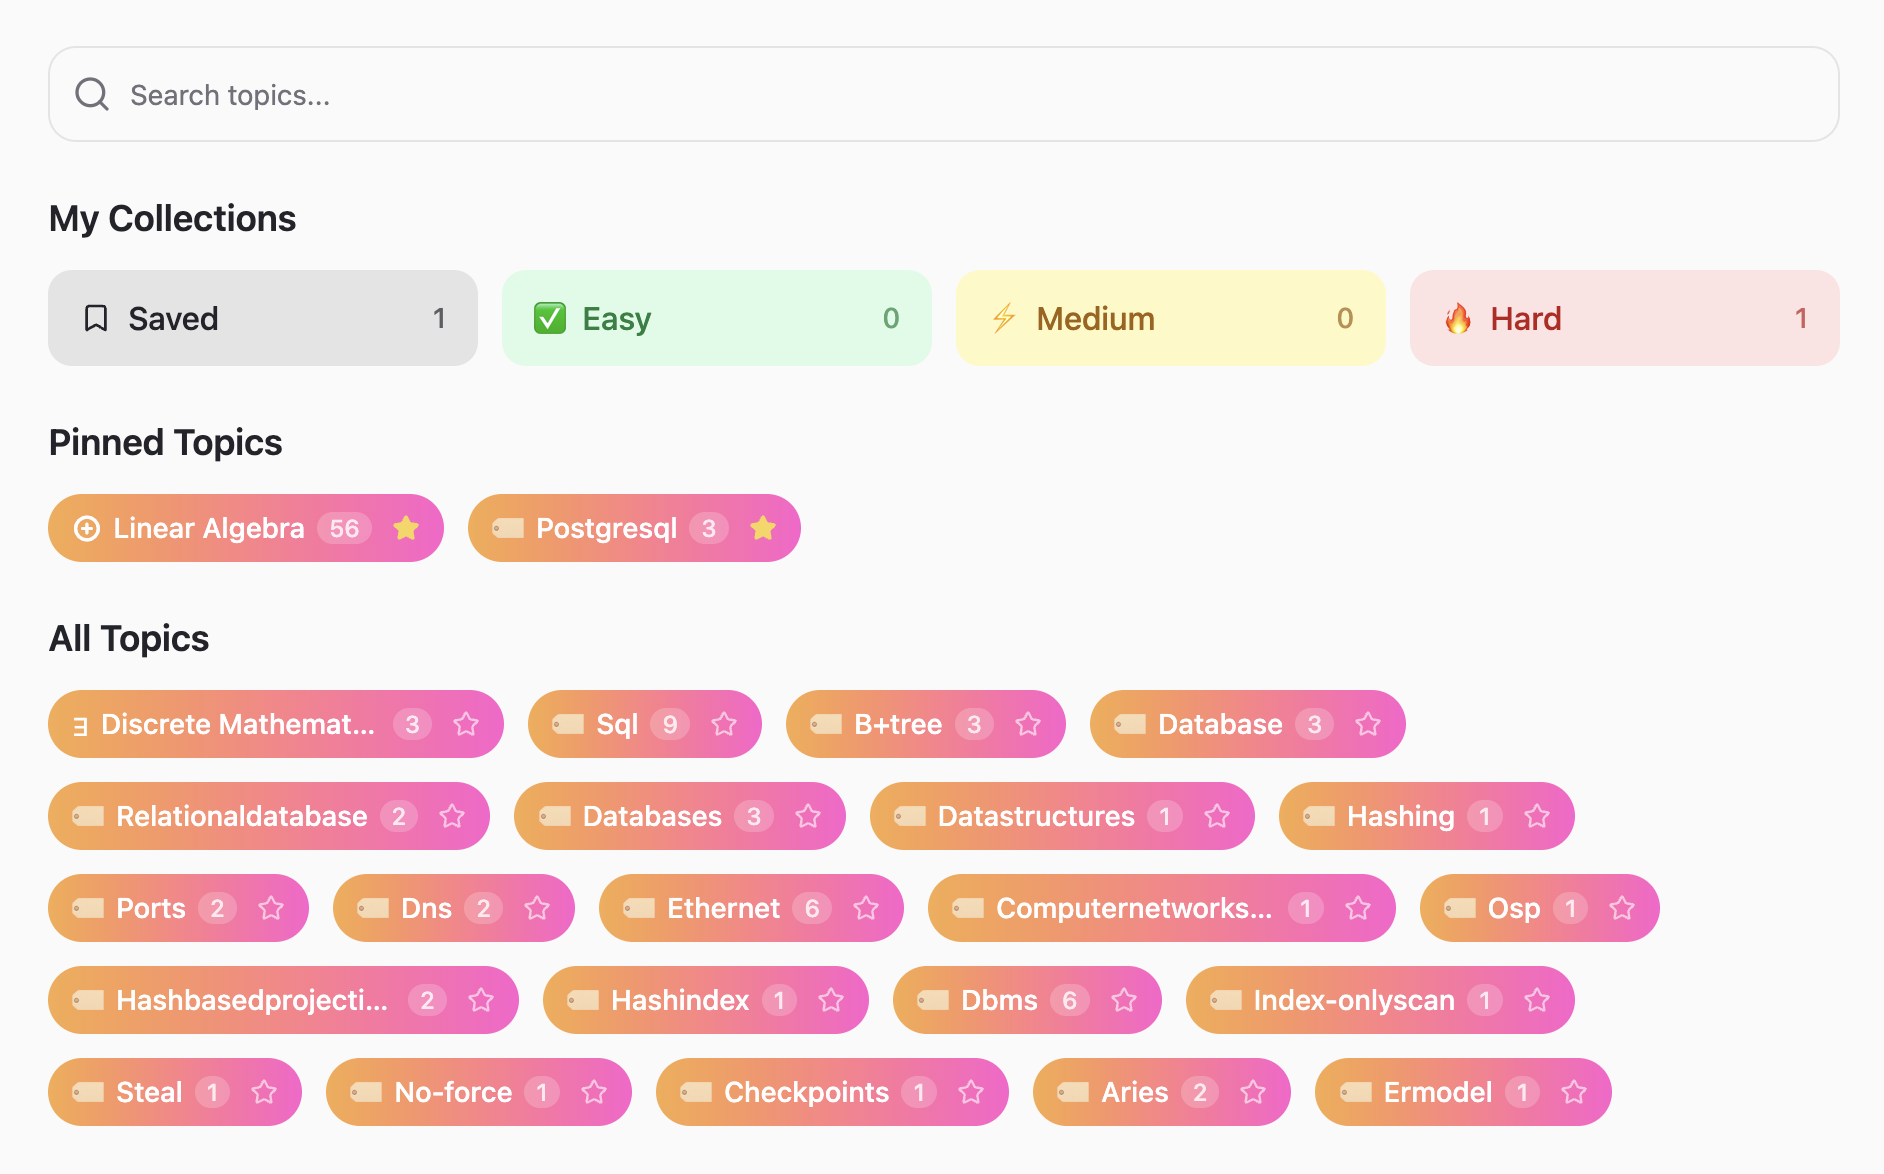
Task: Unpin Linear Algebra via its star
Action: (406, 528)
